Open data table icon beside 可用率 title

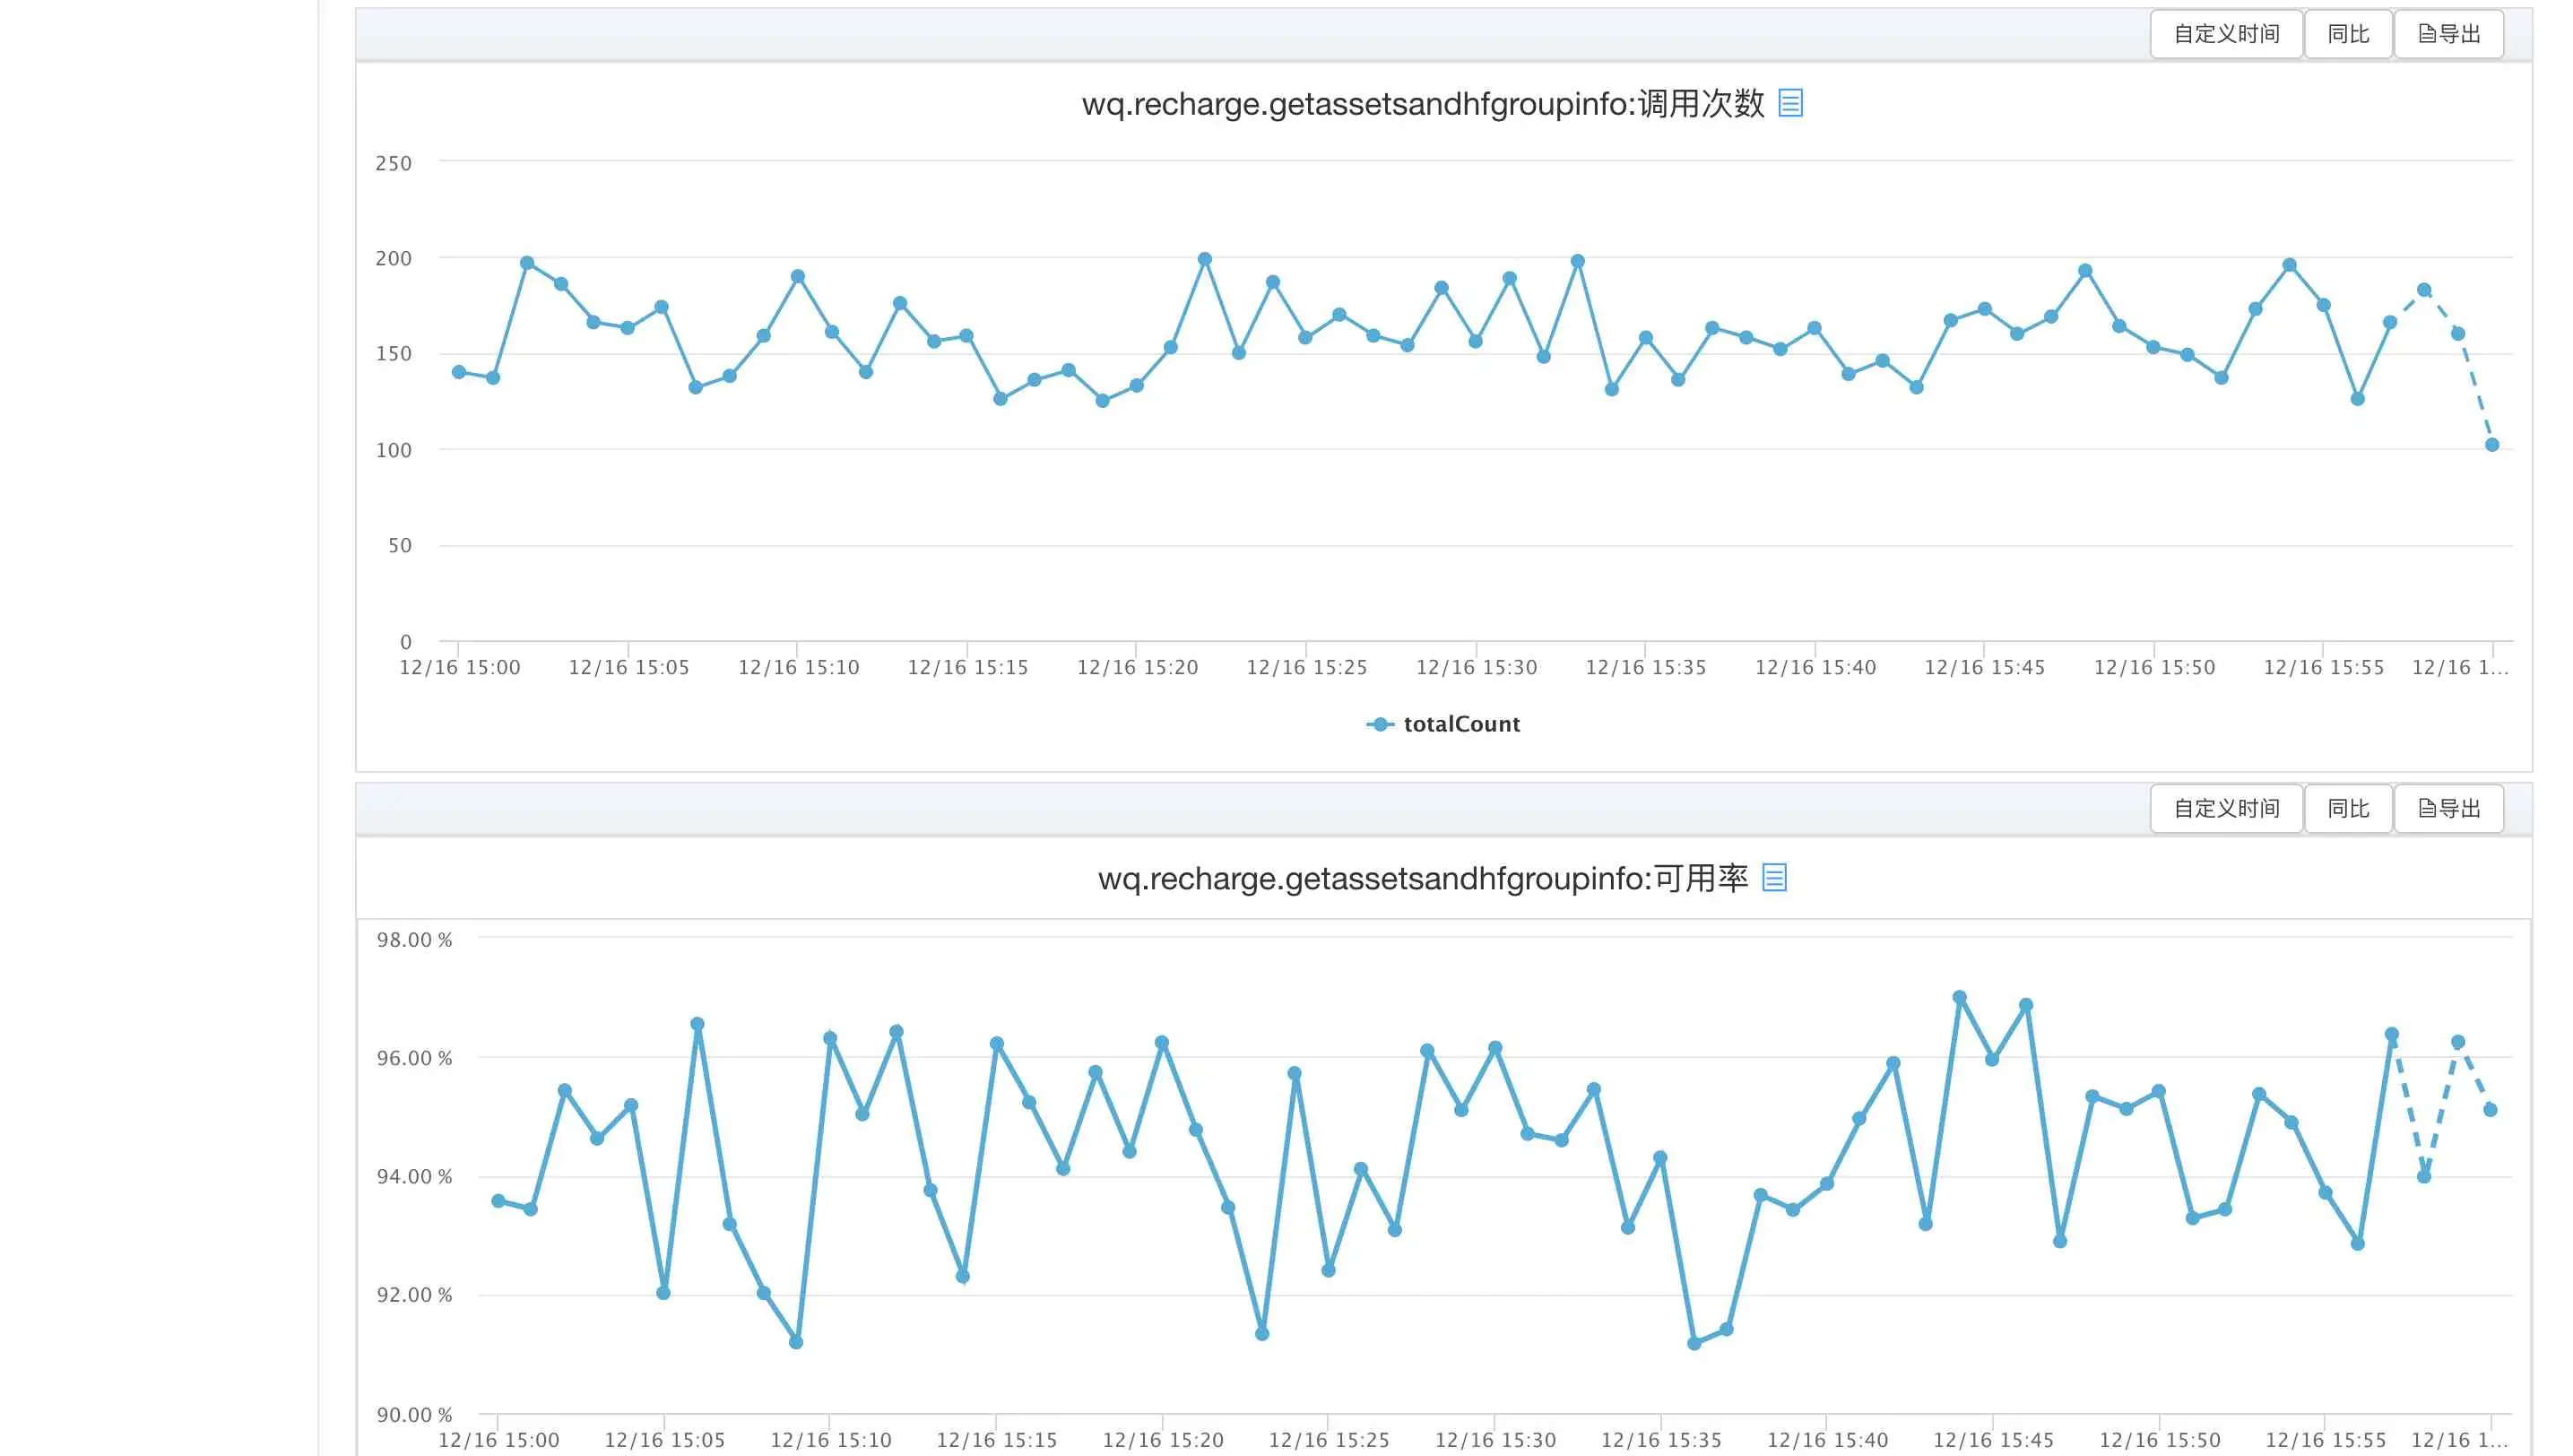pos(1774,878)
